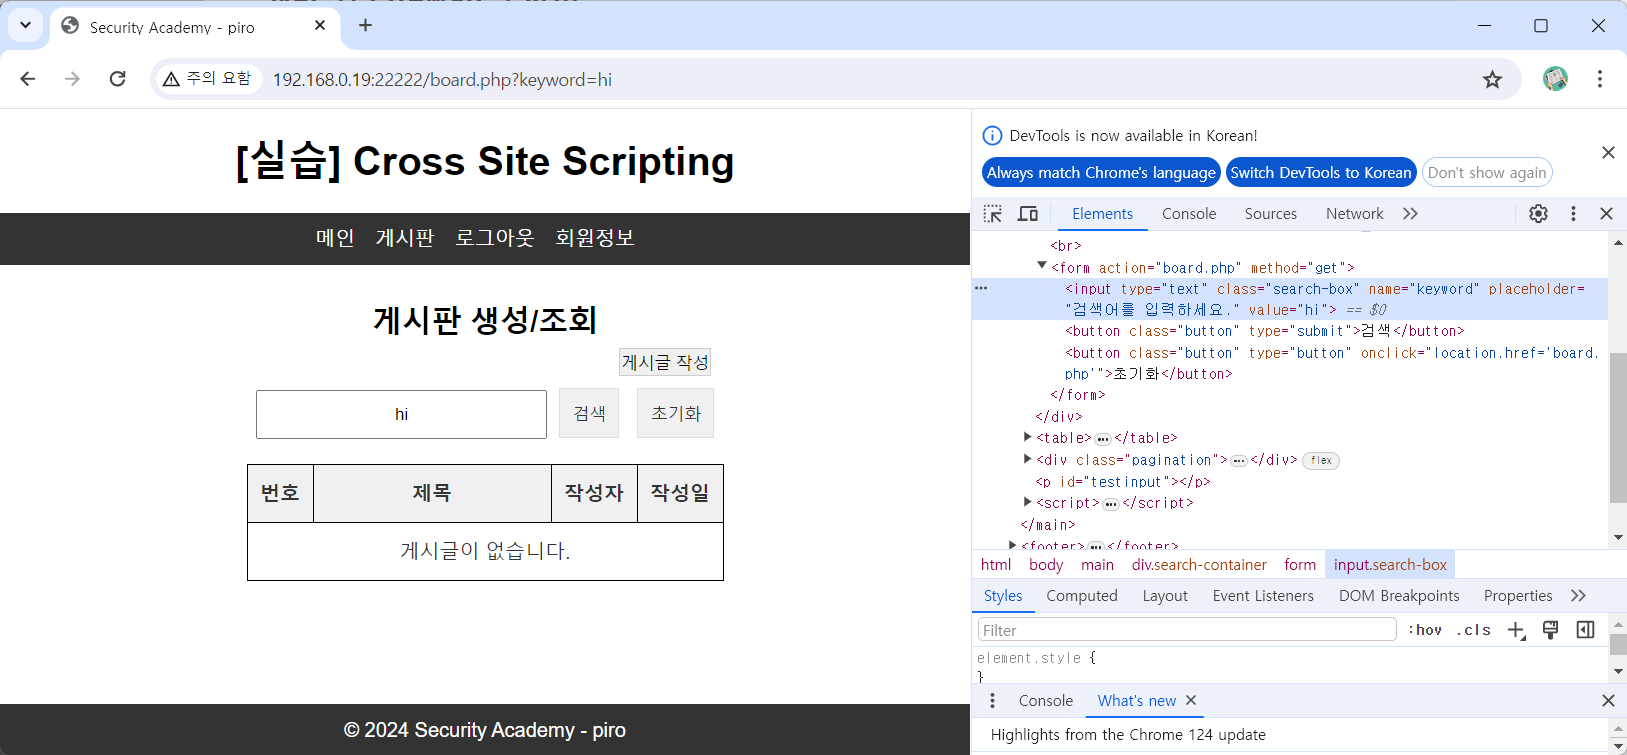Add new style rule plus icon
Screen dimensions: 1627x755
[x=1516, y=630]
